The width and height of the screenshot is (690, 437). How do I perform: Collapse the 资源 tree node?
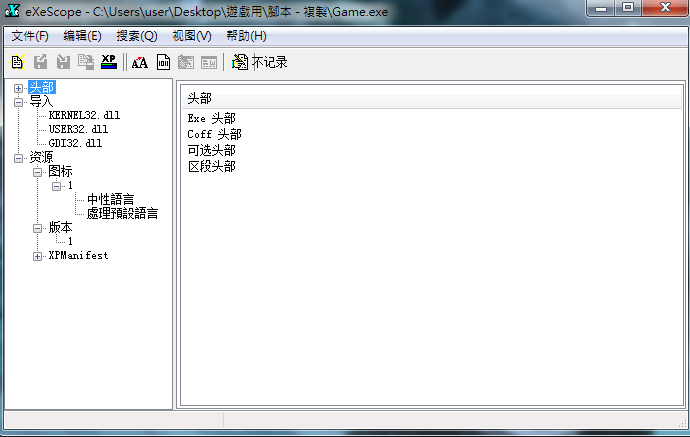[x=18, y=158]
